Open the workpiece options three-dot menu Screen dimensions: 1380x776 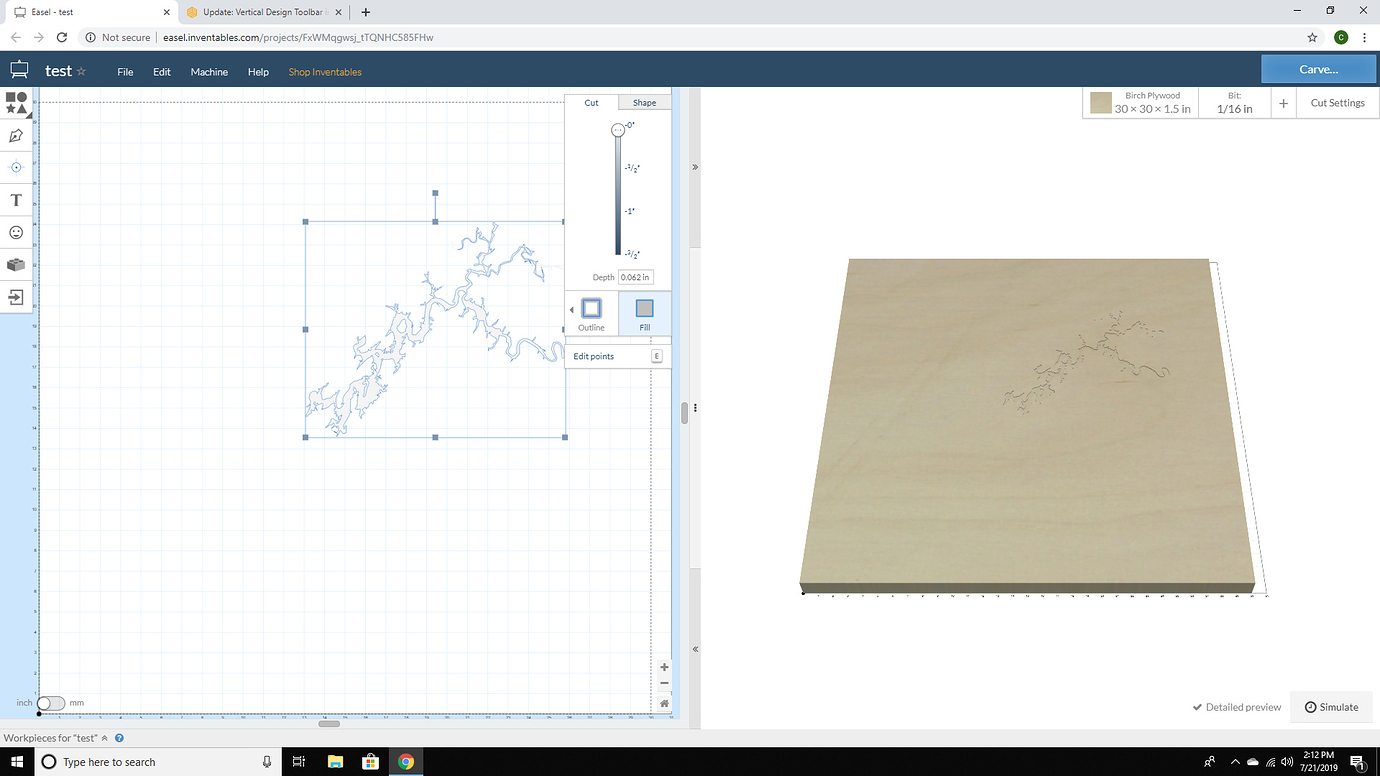695,407
